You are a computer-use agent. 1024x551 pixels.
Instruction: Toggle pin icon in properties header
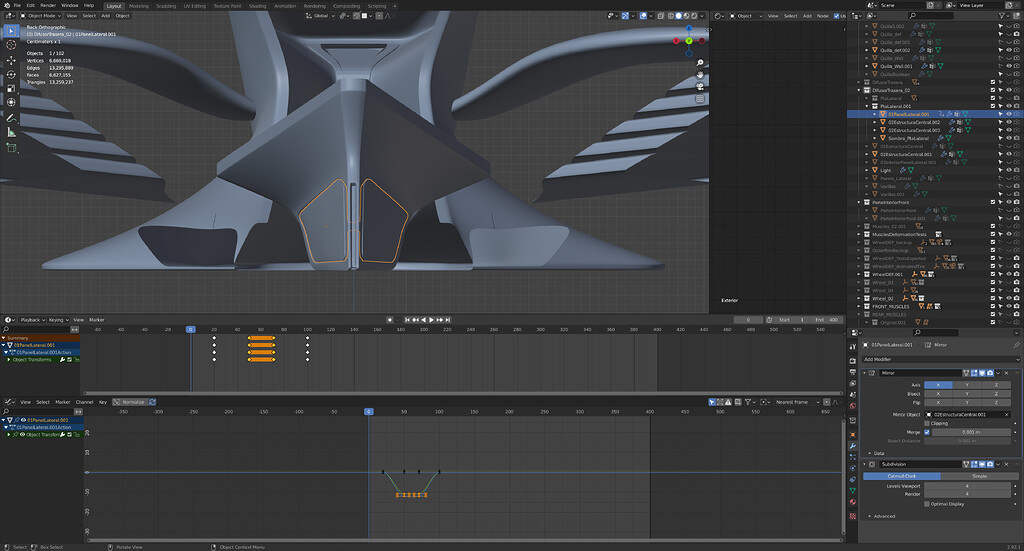coord(1016,345)
